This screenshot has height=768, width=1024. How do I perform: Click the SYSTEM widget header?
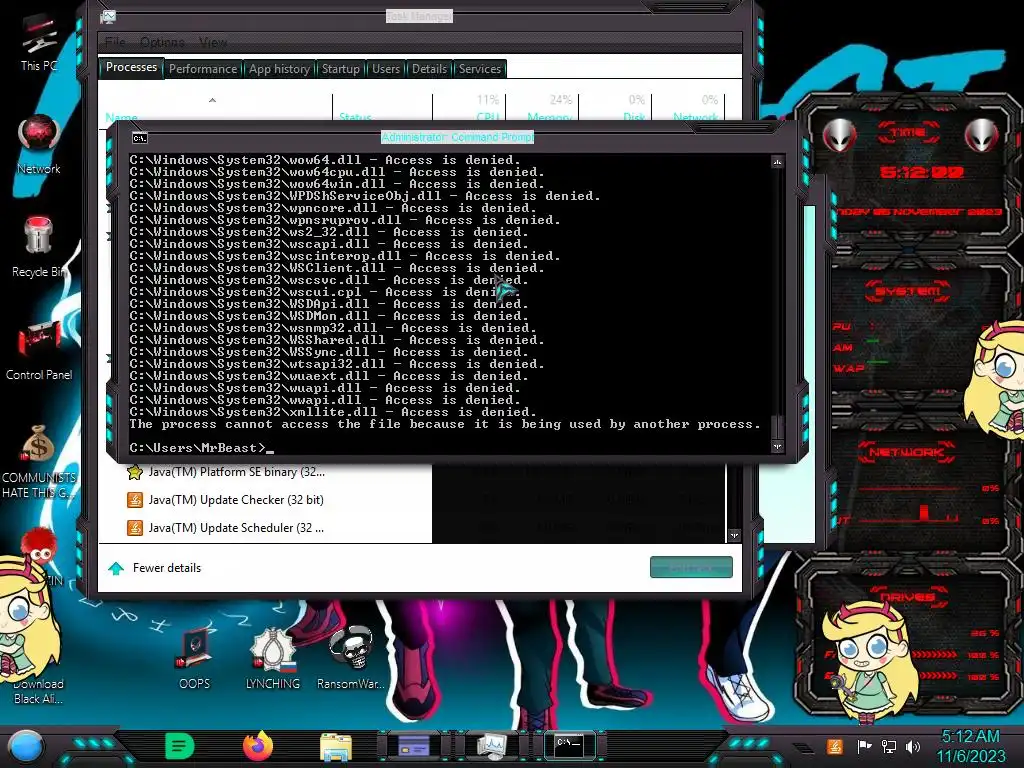pyautogui.click(x=908, y=291)
